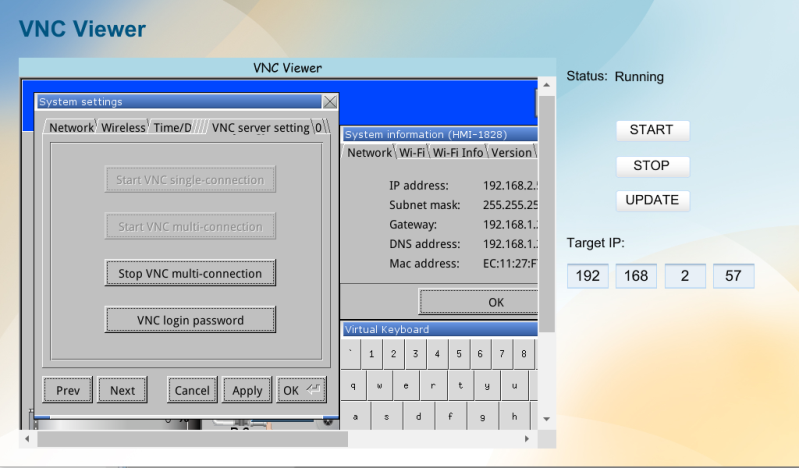This screenshot has height=468, width=799.
Task: Cancel the System settings dialog
Action: pos(192,391)
